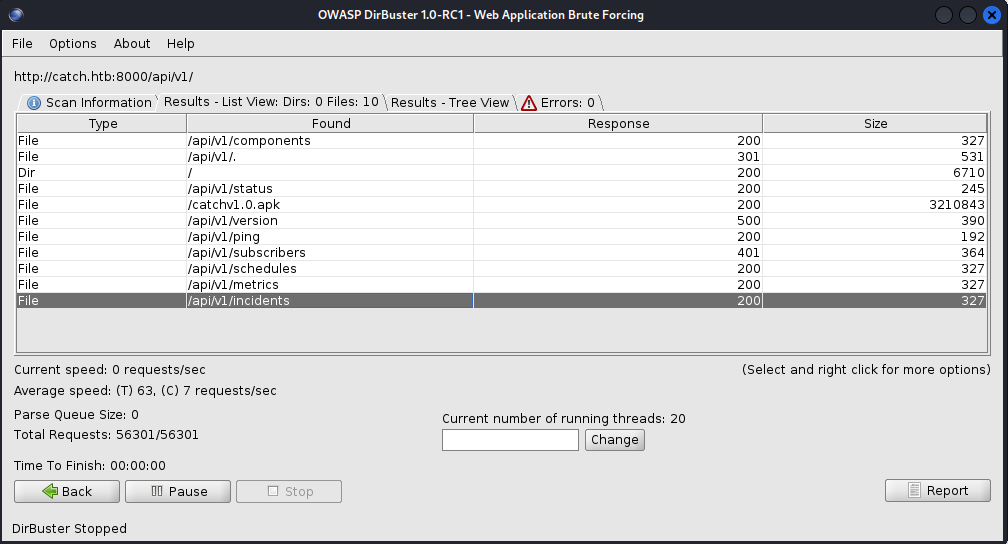Click the DirBuster app icon in title bar

[16, 14]
